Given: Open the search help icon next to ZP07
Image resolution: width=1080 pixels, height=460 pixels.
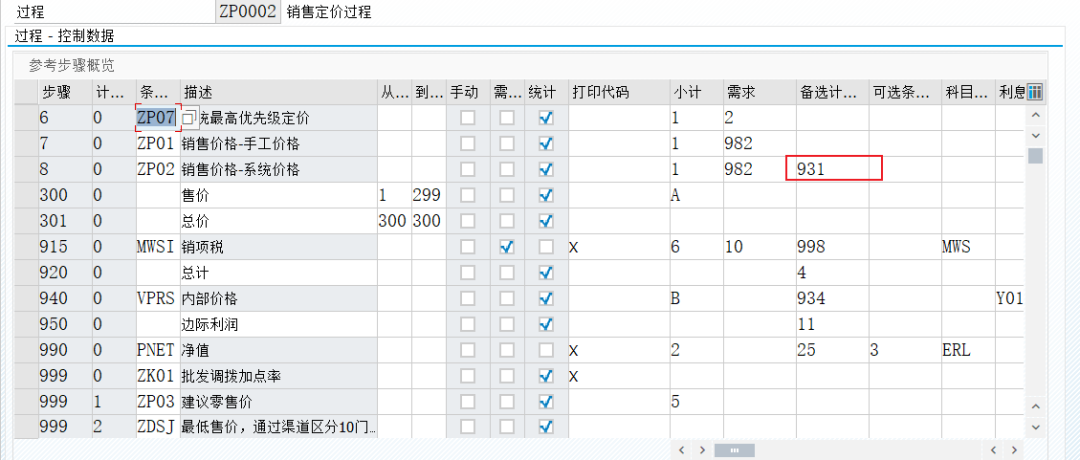Looking at the screenshot, I should click(x=190, y=118).
